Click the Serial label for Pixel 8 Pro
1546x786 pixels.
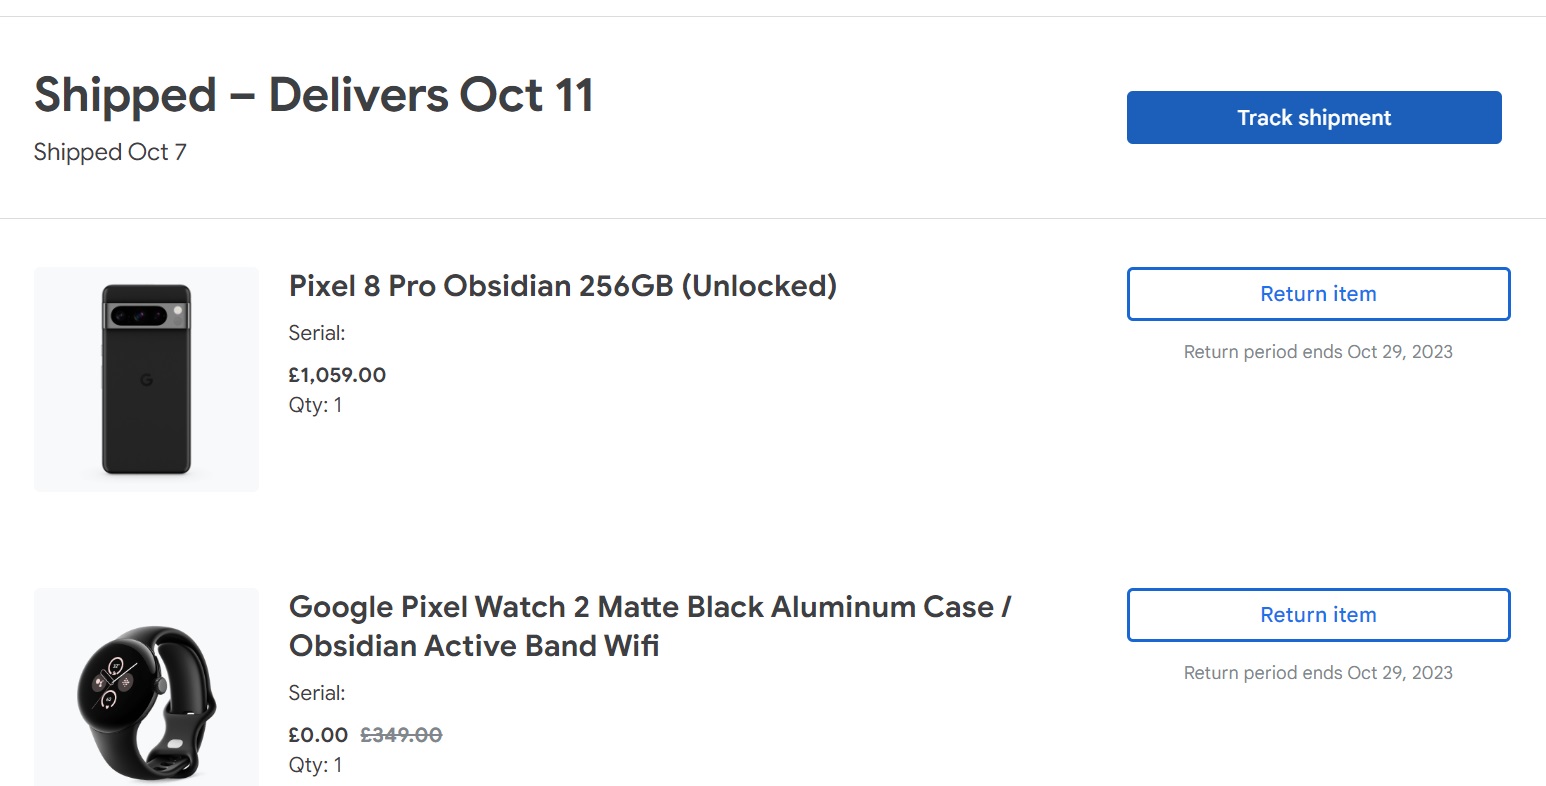(x=317, y=333)
